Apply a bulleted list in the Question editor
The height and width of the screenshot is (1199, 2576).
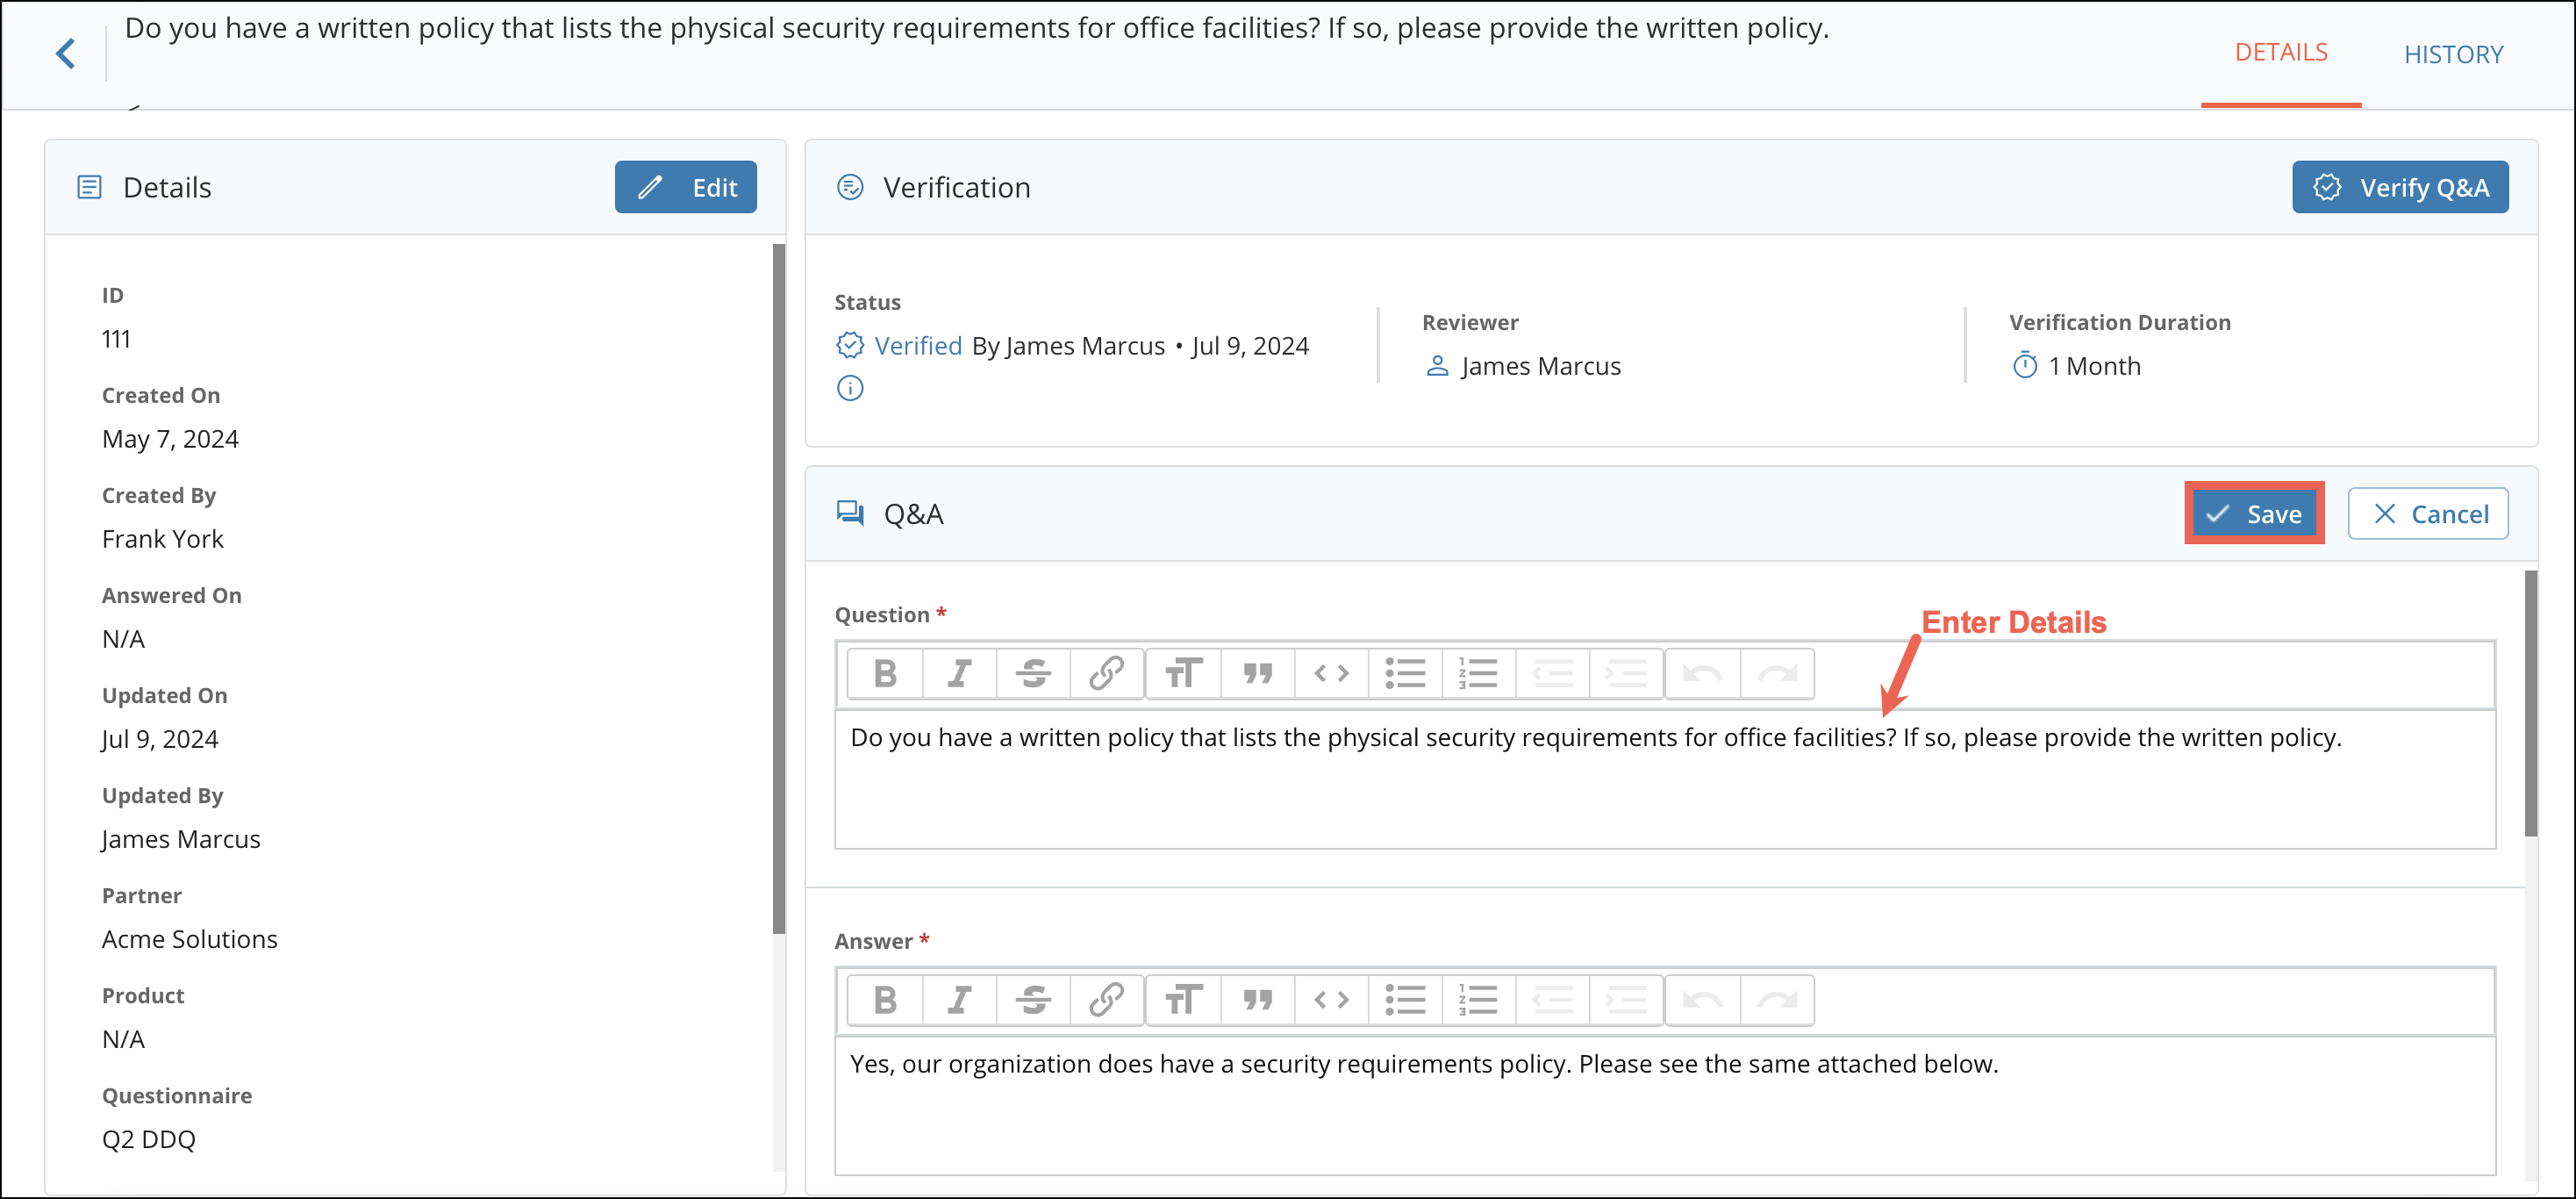(1405, 673)
